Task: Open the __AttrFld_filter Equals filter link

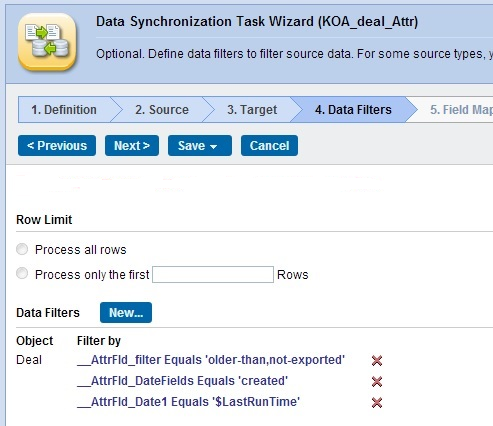Action: [211, 360]
